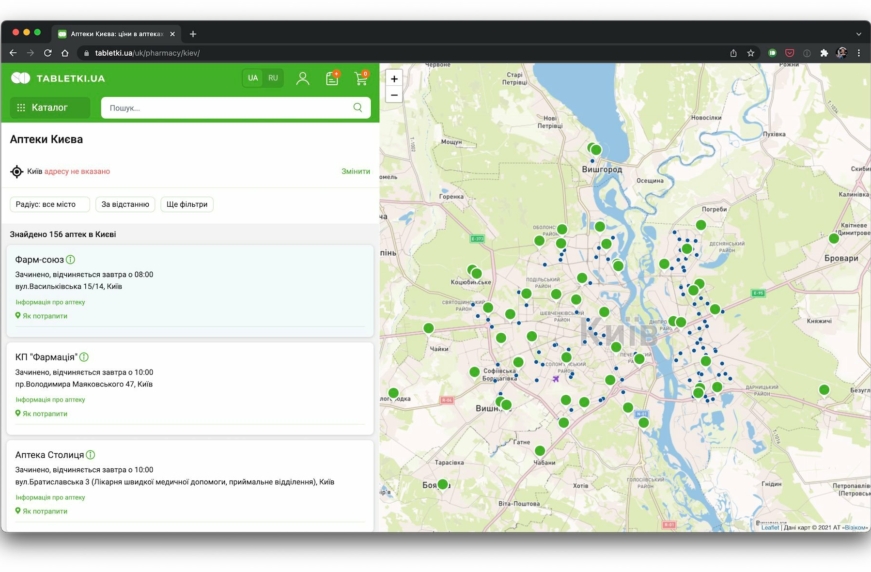Click the search magnifier icon
This screenshot has width=871, height=572.
358,108
